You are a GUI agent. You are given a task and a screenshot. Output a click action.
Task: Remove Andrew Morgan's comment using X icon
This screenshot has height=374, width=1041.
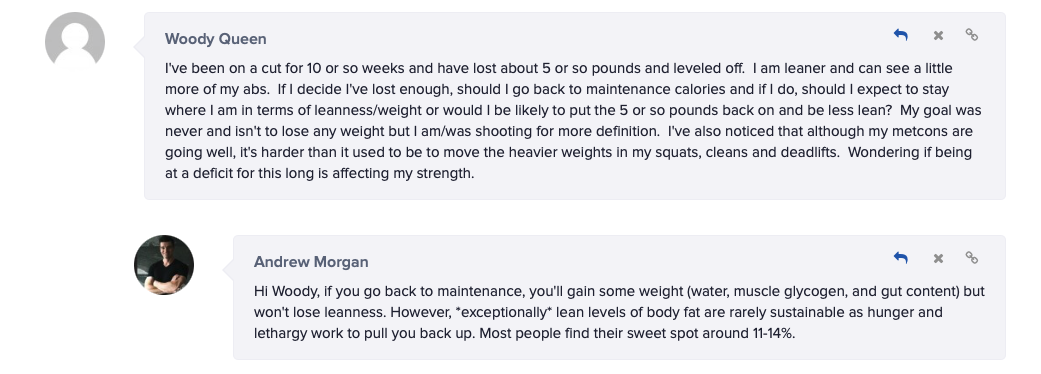coord(938,258)
